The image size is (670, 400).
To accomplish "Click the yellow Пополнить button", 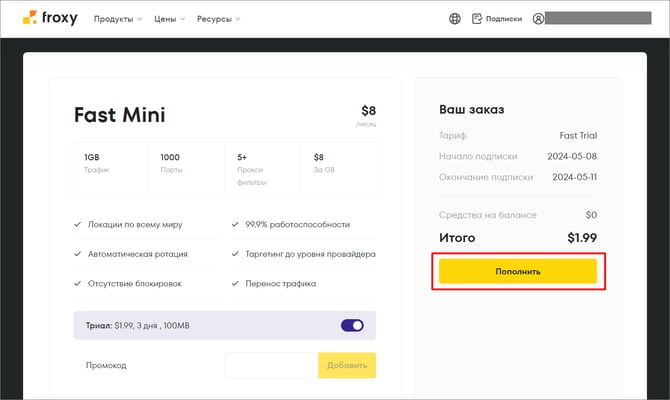I will click(518, 271).
